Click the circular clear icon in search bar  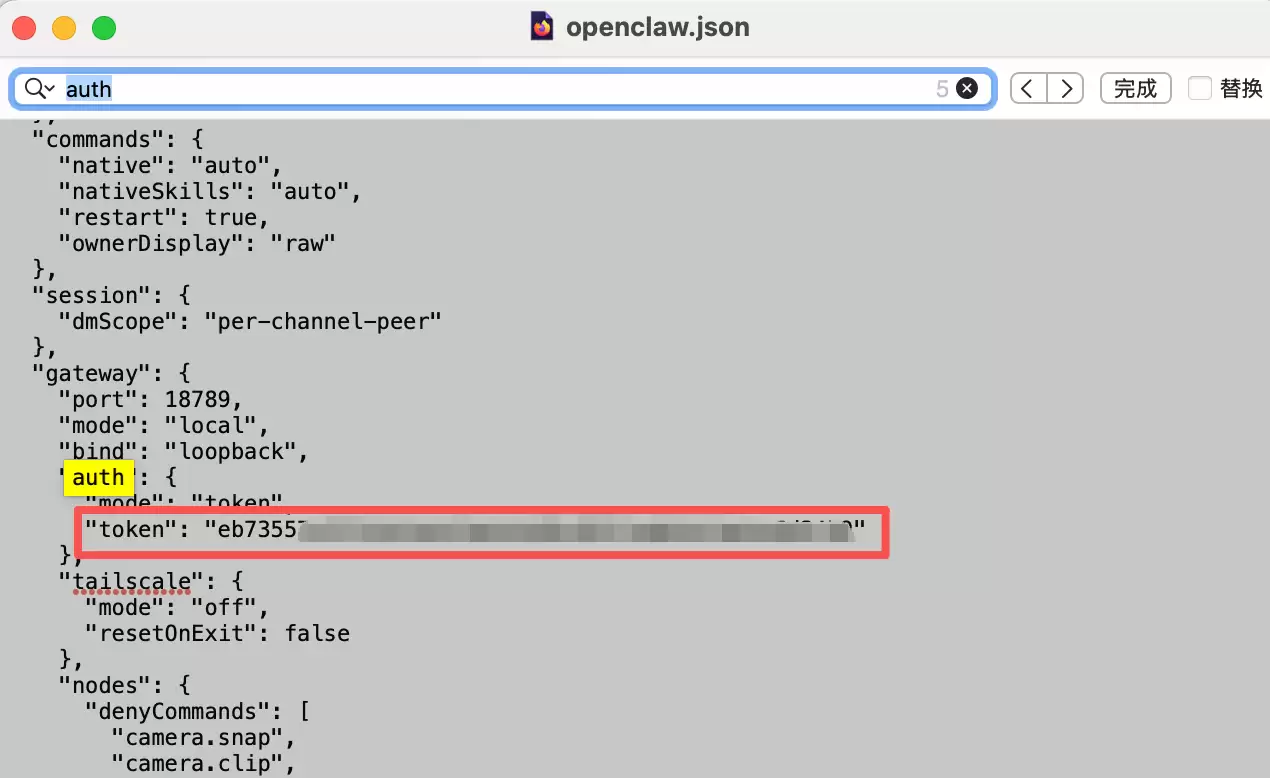(966, 88)
